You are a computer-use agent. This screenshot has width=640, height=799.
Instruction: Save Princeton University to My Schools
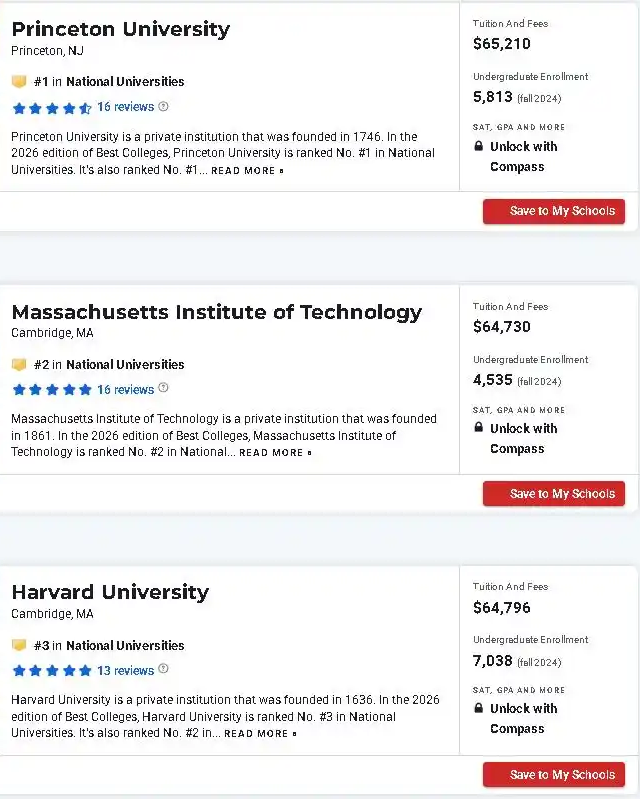554,212
